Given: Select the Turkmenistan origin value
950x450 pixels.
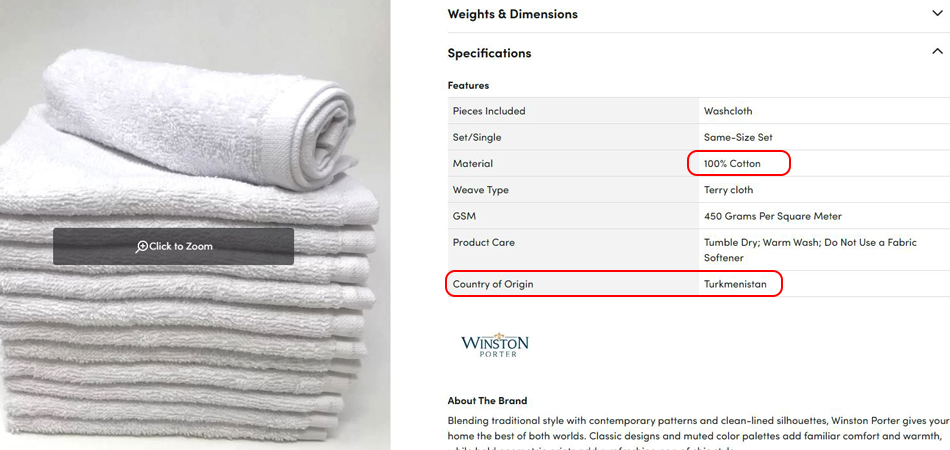Looking at the screenshot, I should [735, 283].
